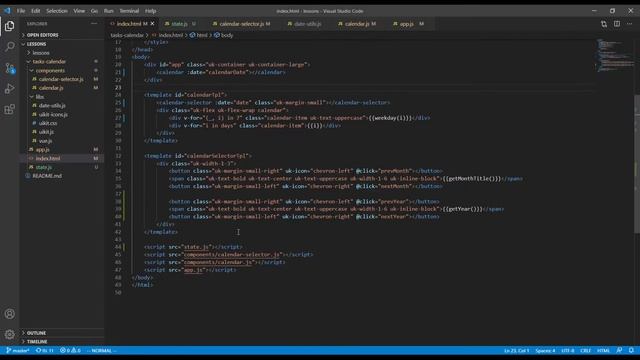Viewport: 640px width, 360px height.
Task: Click the tasks-calendar breadcrumb segment
Action: (x=127, y=35)
